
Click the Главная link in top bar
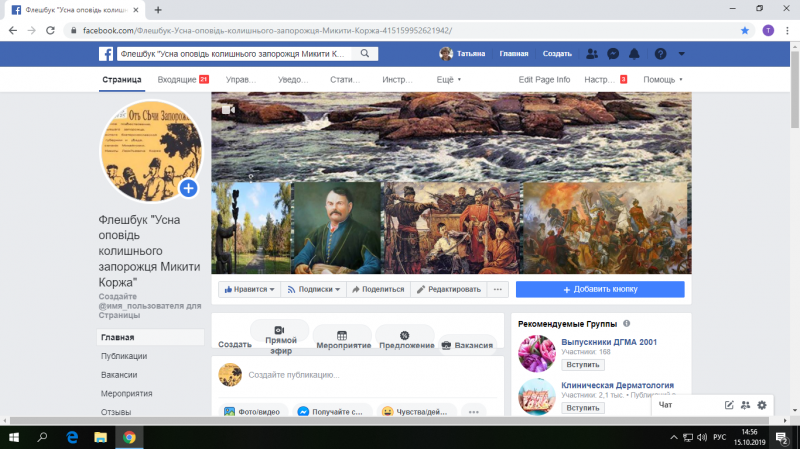point(514,54)
